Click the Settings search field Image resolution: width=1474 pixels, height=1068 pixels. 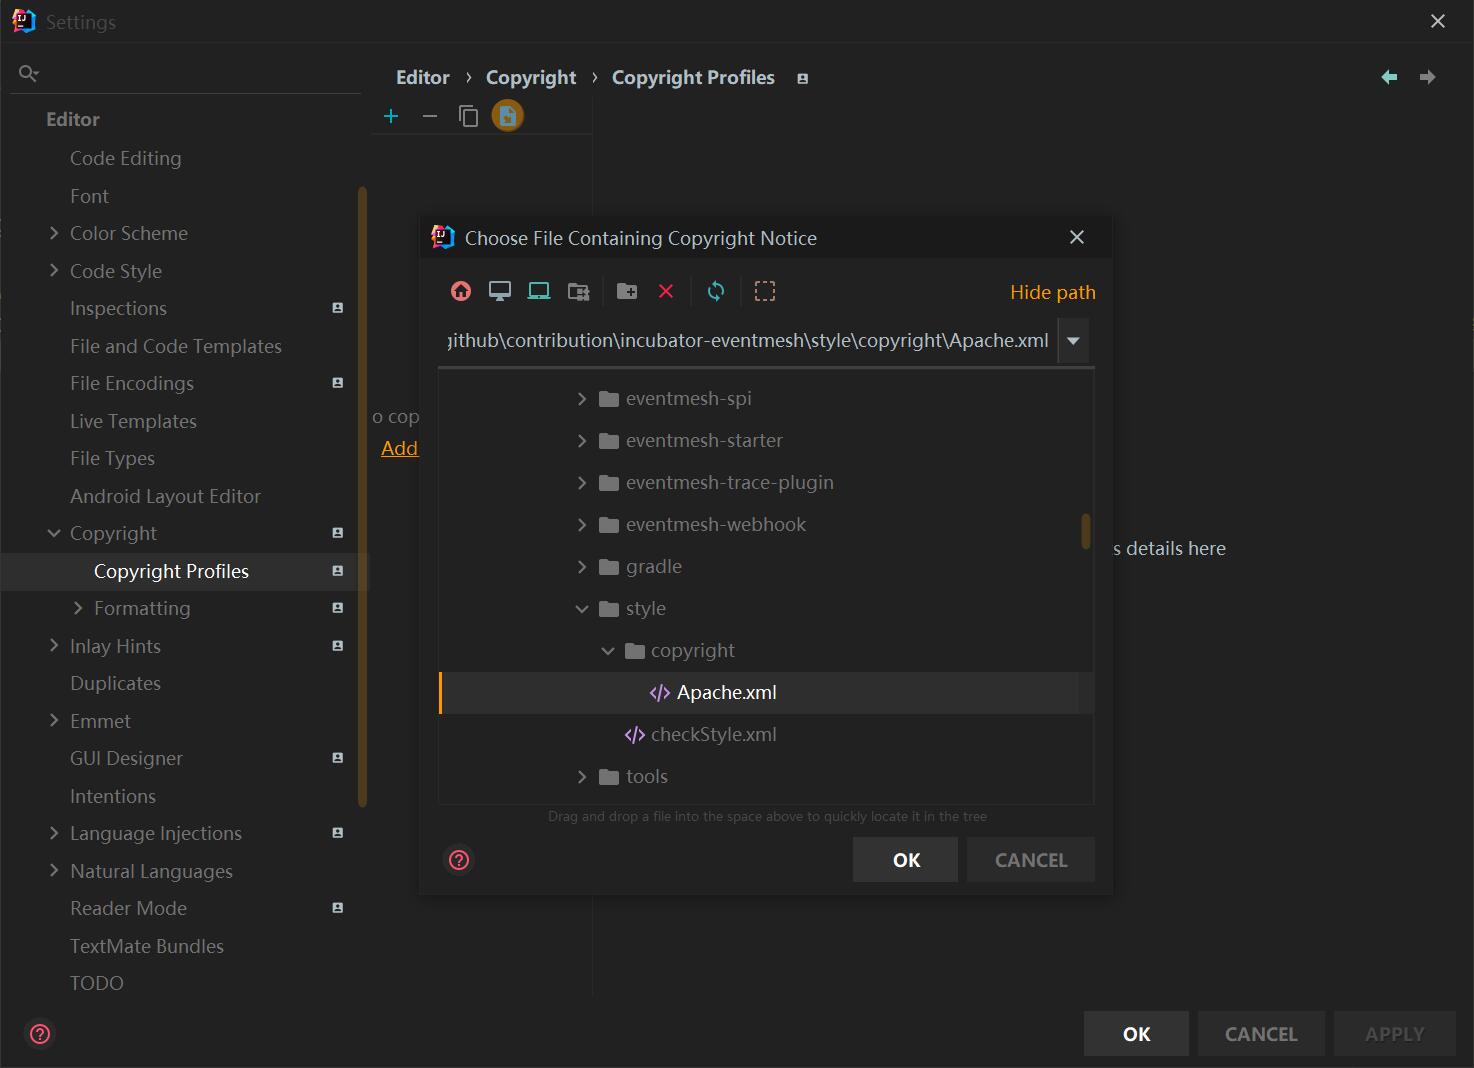(x=185, y=73)
